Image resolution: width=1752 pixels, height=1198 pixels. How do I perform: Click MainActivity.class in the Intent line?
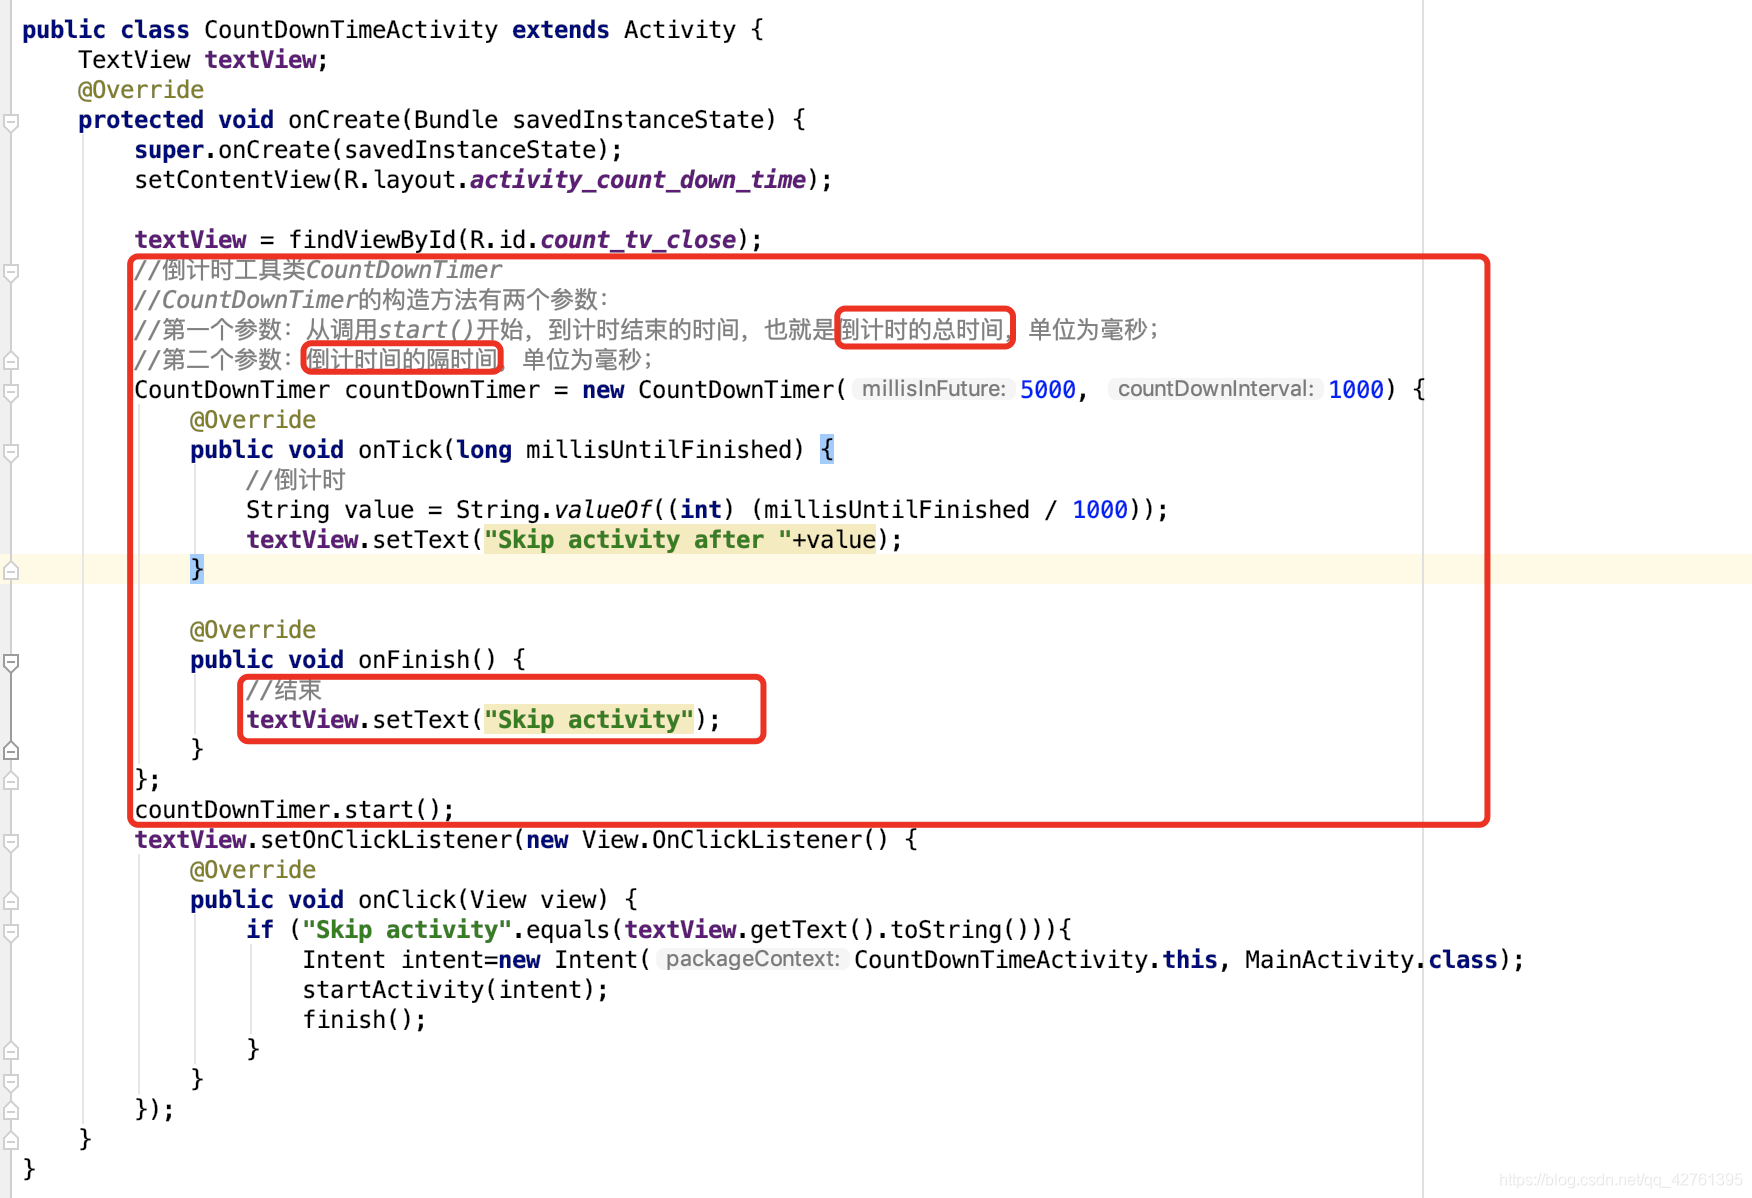[x=1371, y=960]
